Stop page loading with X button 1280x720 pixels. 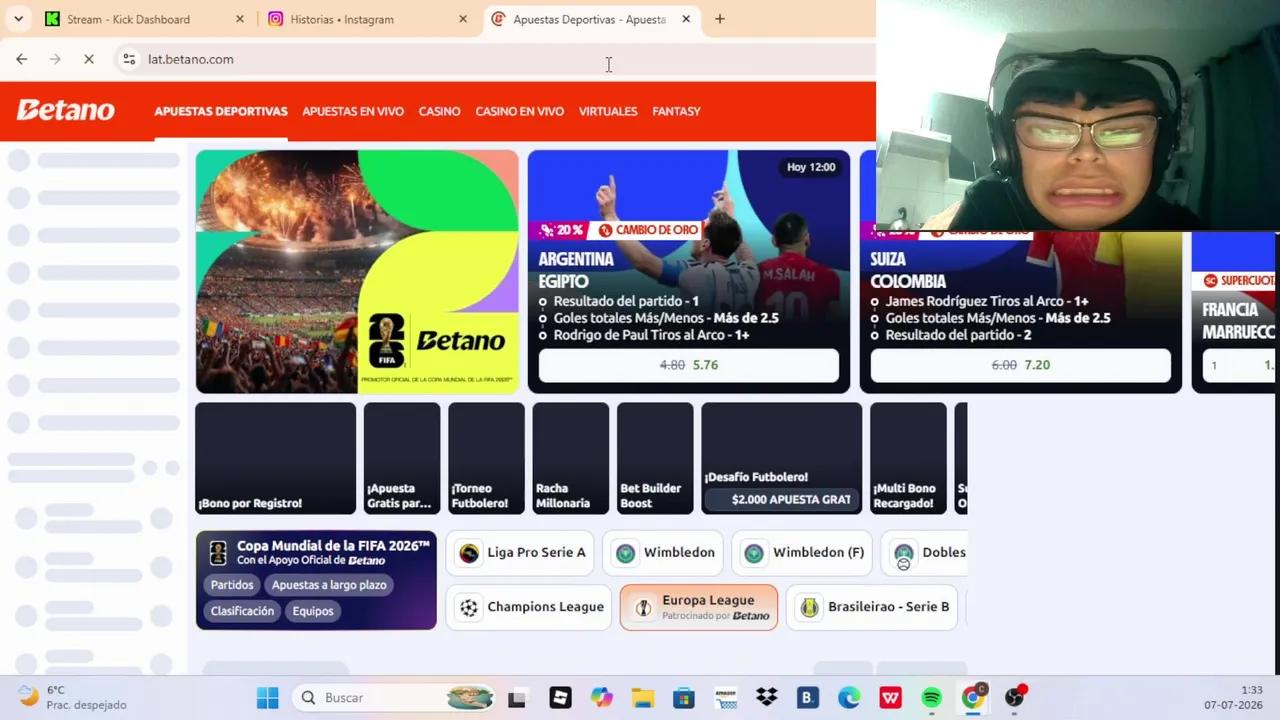point(88,59)
